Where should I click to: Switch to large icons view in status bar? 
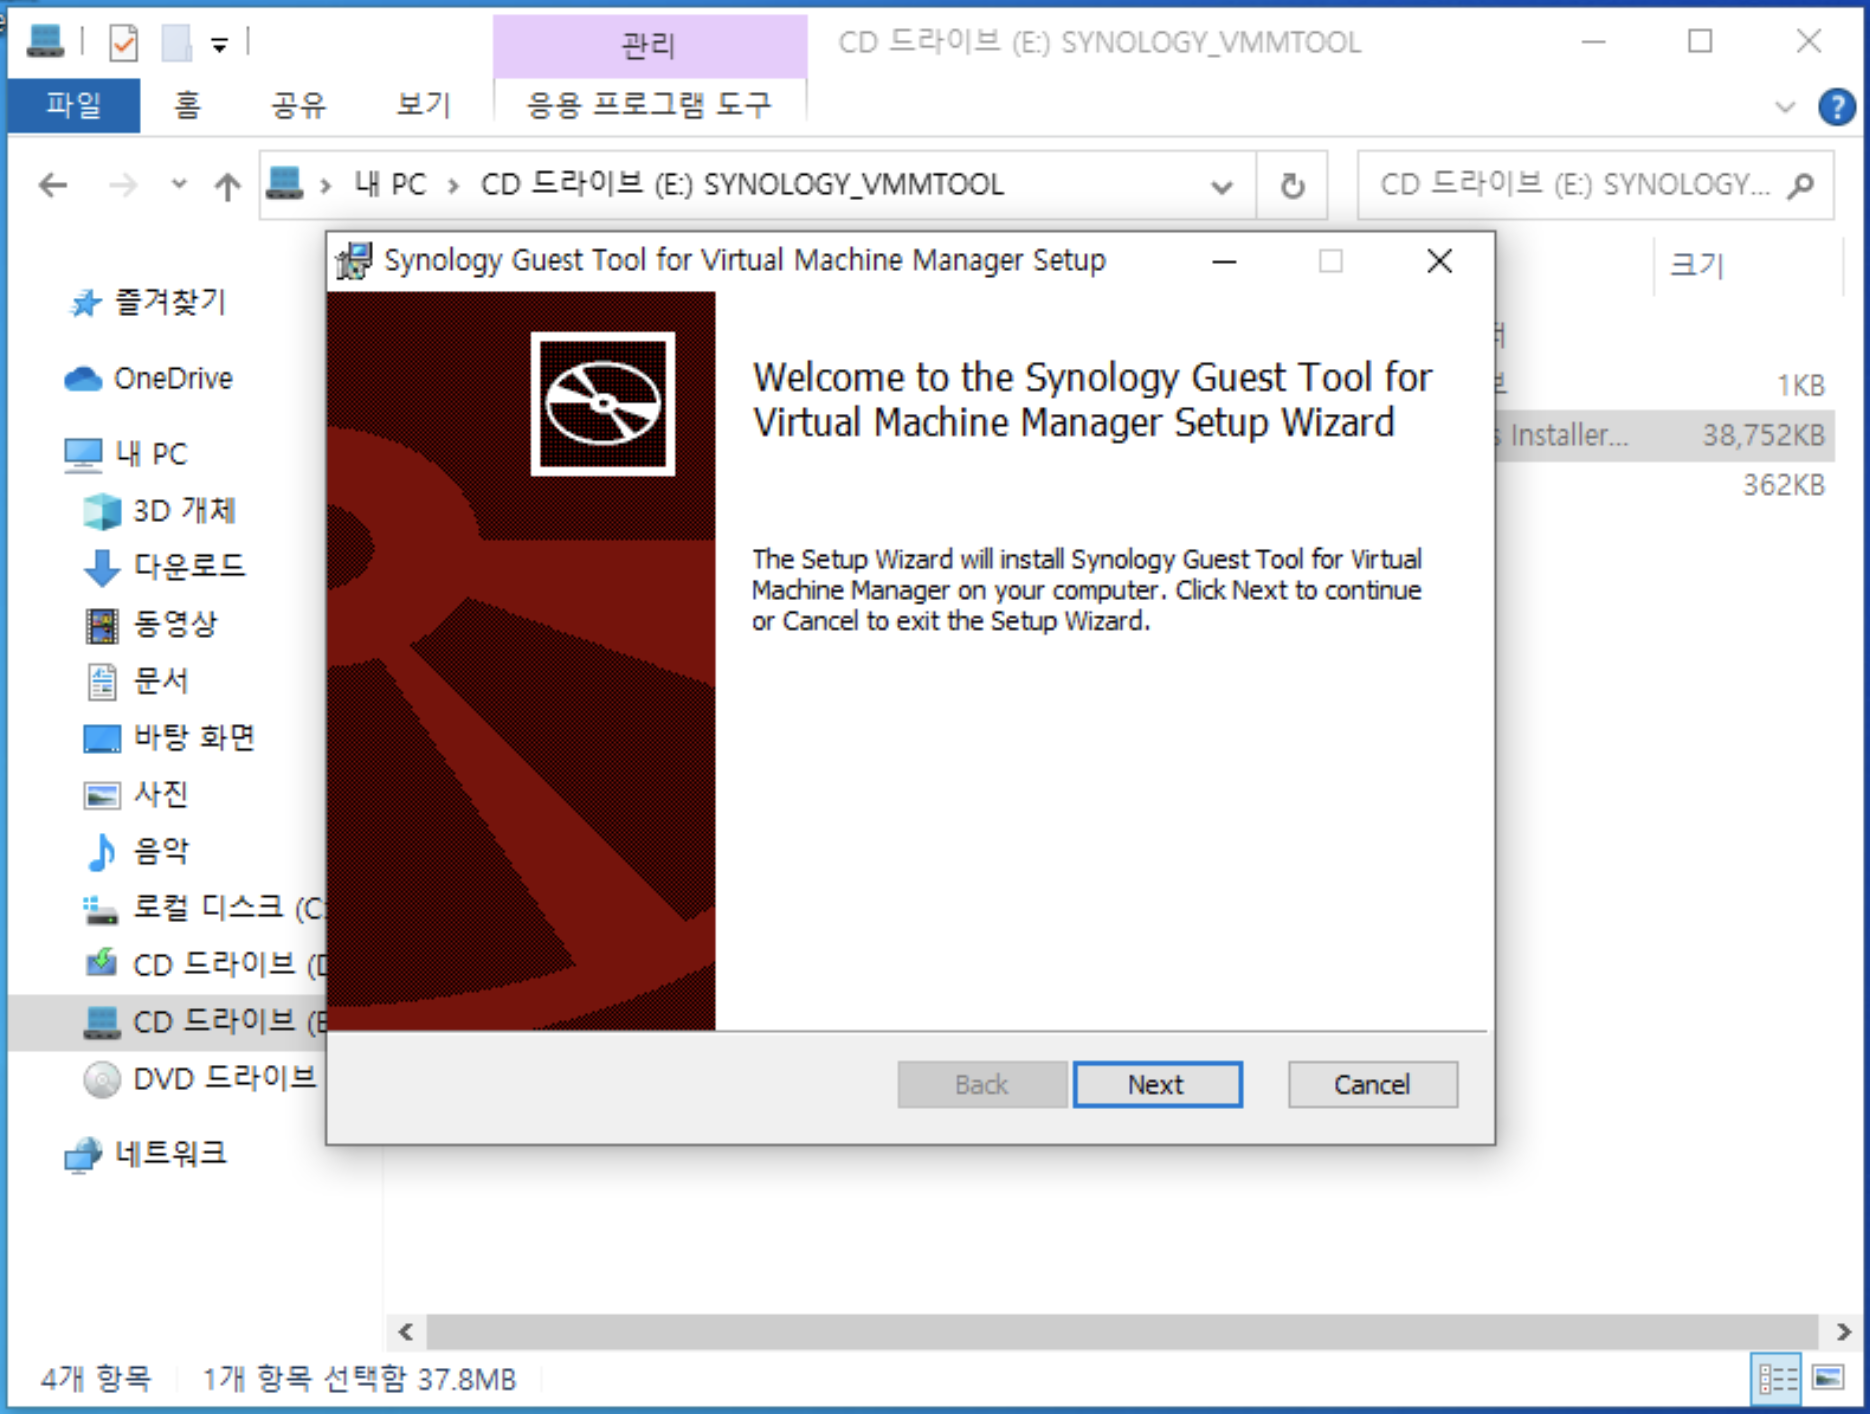[1828, 1379]
